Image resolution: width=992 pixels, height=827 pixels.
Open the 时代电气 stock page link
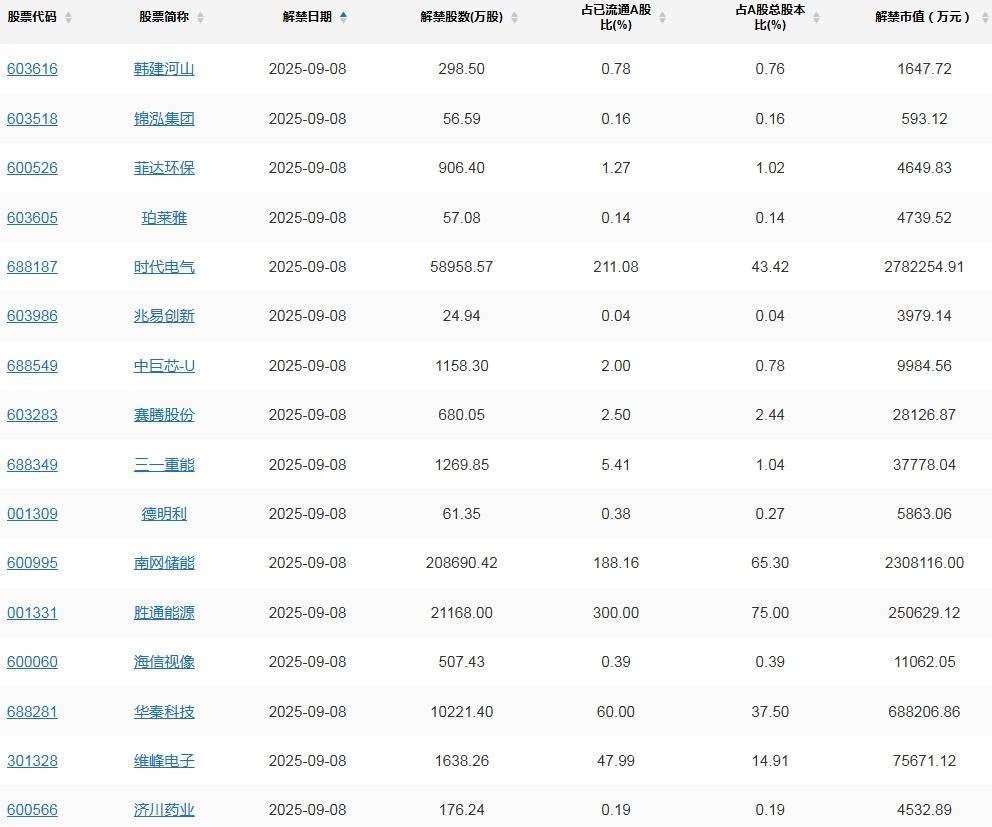(x=164, y=267)
